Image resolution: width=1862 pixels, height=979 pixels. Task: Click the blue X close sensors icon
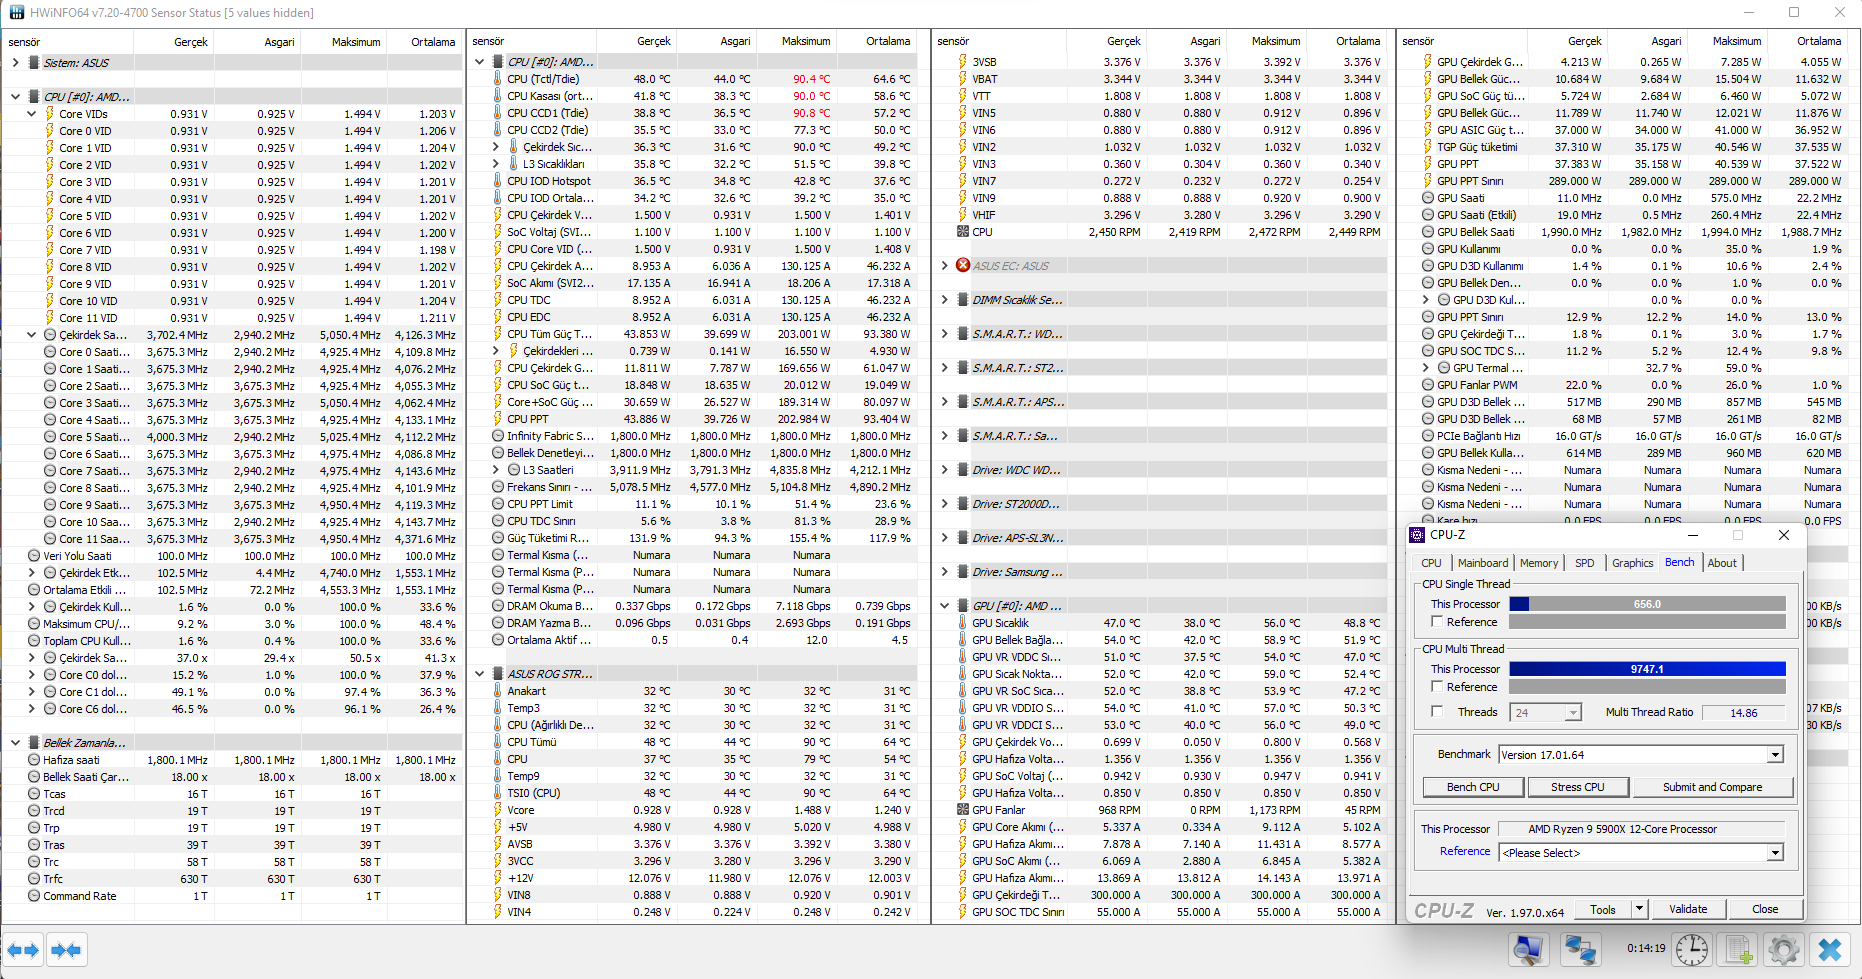tap(1830, 949)
